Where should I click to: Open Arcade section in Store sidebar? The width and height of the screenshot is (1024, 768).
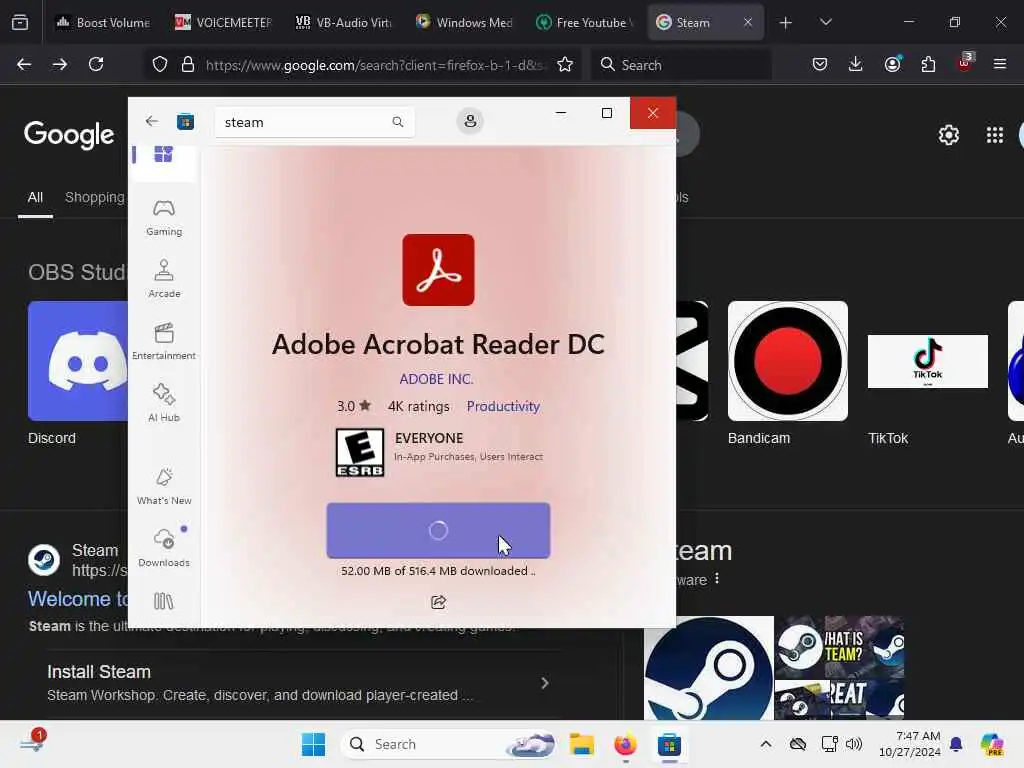tap(164, 280)
